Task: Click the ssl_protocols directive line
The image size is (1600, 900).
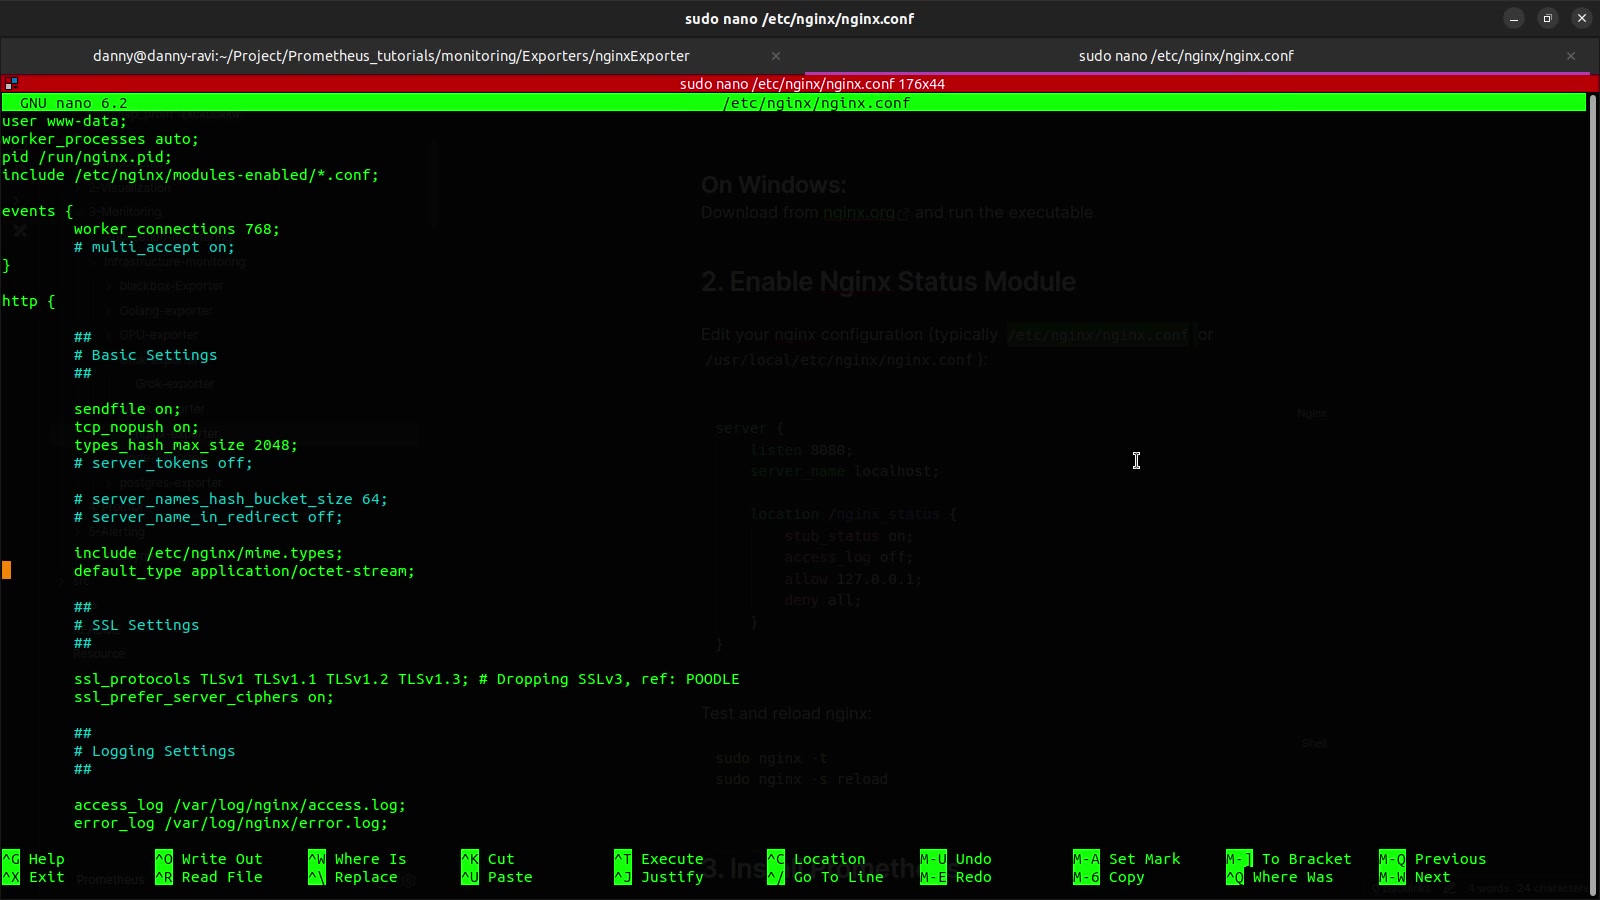Action: coord(407,679)
